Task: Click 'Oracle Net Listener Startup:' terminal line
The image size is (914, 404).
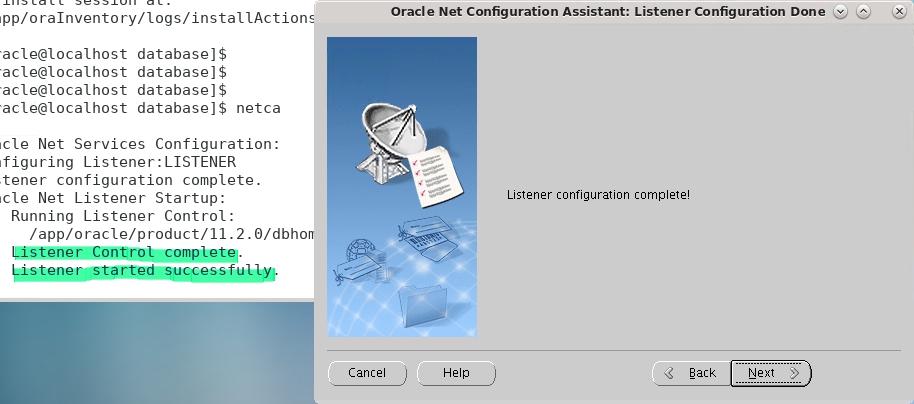Action: (113, 198)
